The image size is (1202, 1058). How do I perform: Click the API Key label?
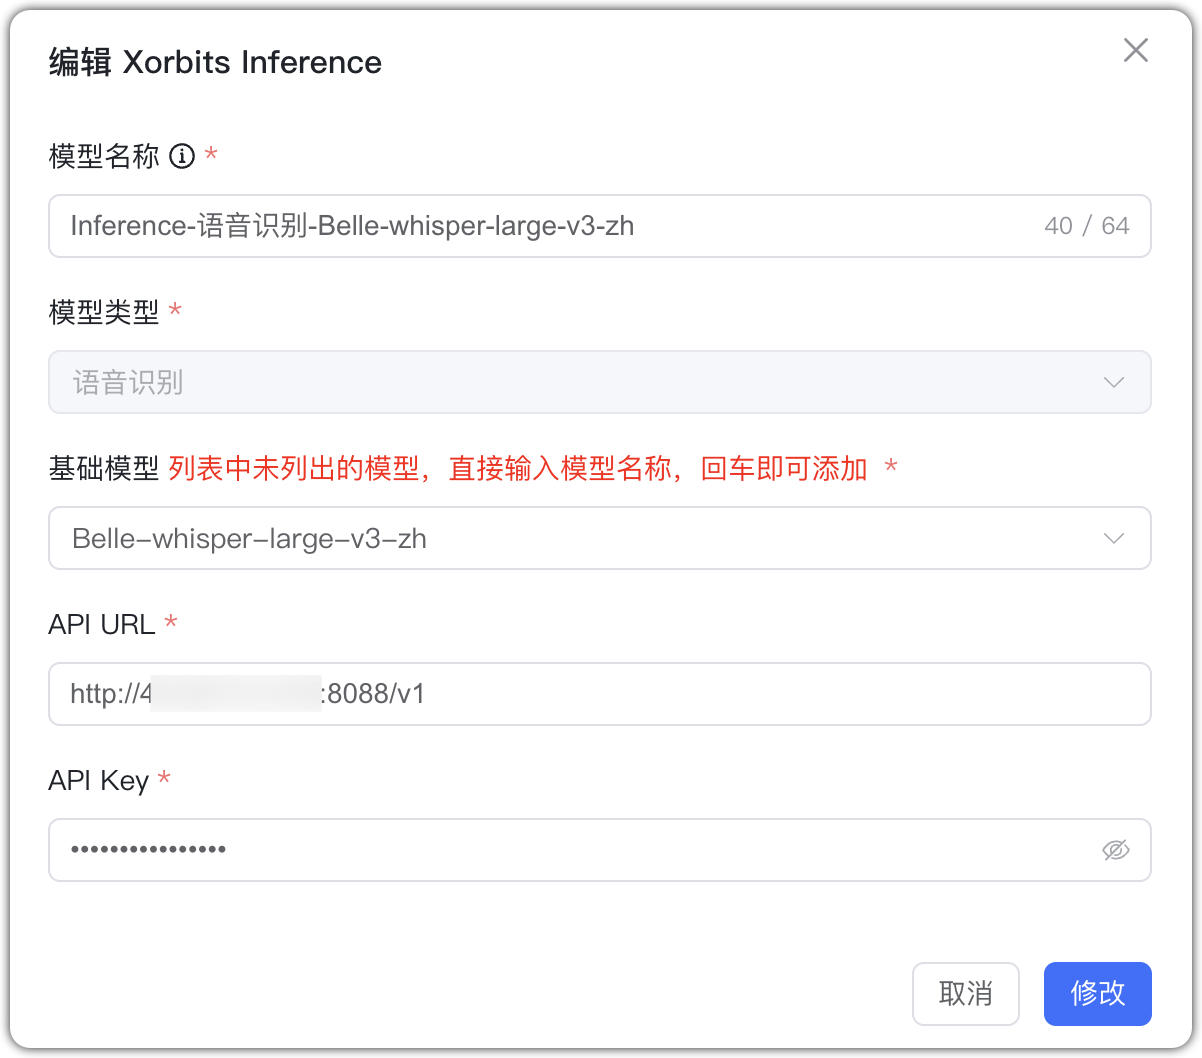99,780
